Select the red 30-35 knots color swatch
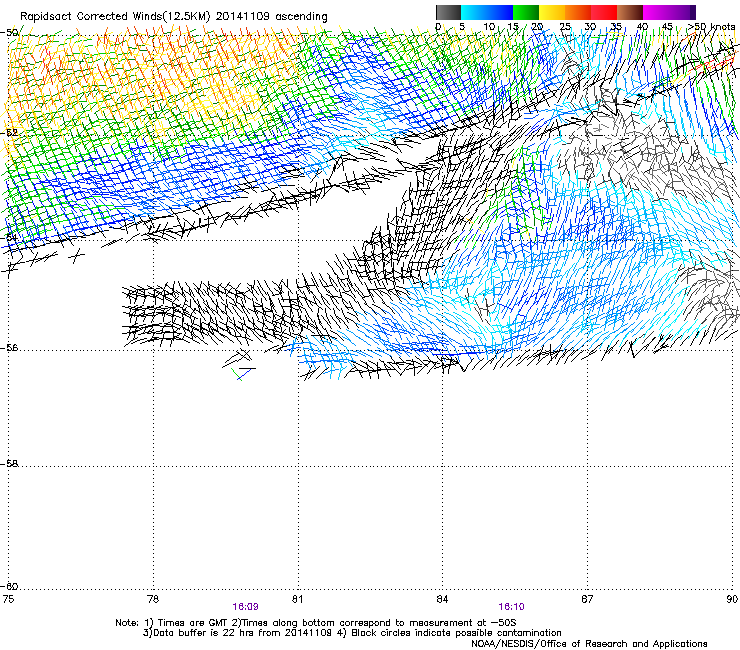740x650 pixels. (x=604, y=13)
